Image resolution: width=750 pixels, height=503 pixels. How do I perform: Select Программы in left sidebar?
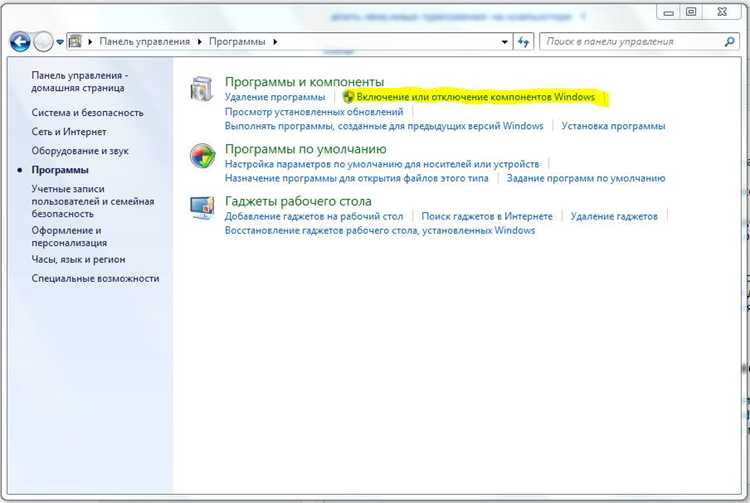(x=60, y=170)
